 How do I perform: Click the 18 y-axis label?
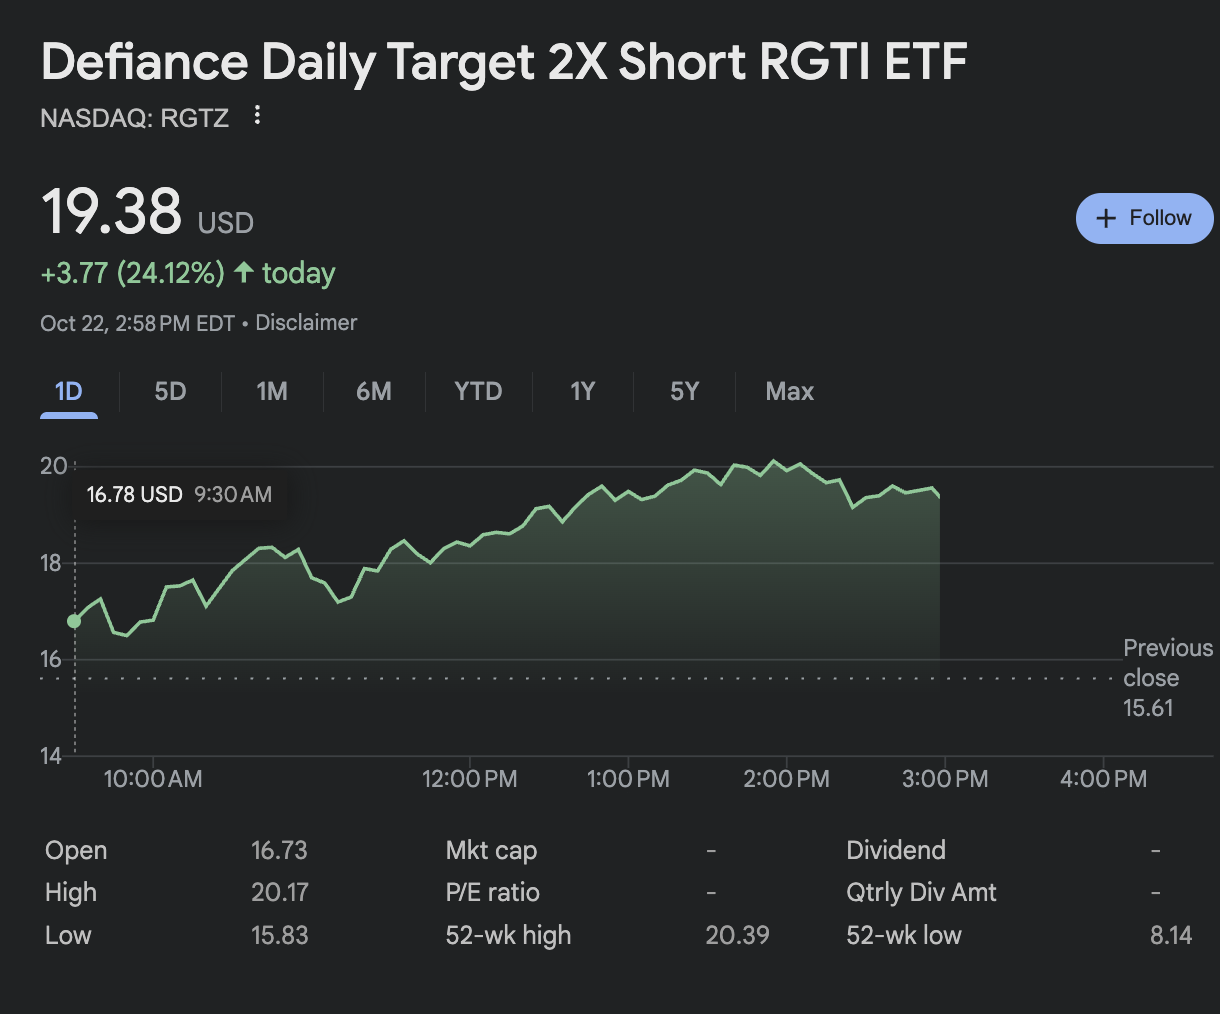(x=51, y=563)
